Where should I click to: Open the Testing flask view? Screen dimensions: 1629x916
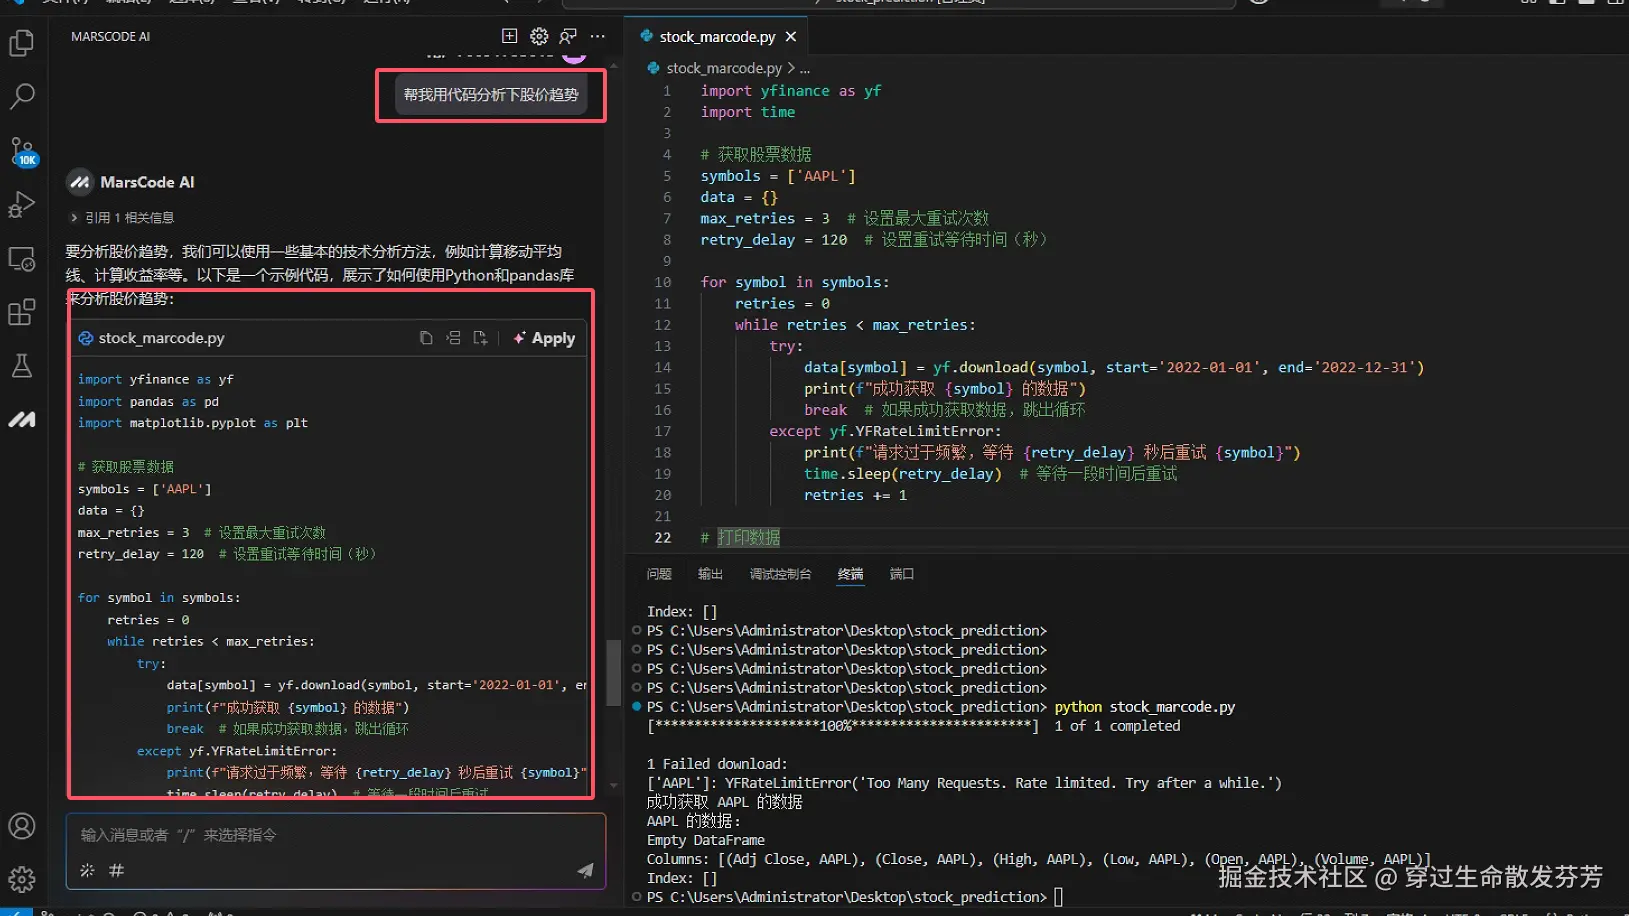pos(22,366)
